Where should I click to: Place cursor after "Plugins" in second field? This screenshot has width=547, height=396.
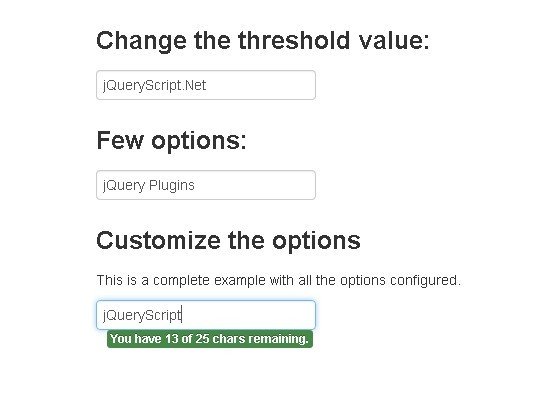click(195, 185)
